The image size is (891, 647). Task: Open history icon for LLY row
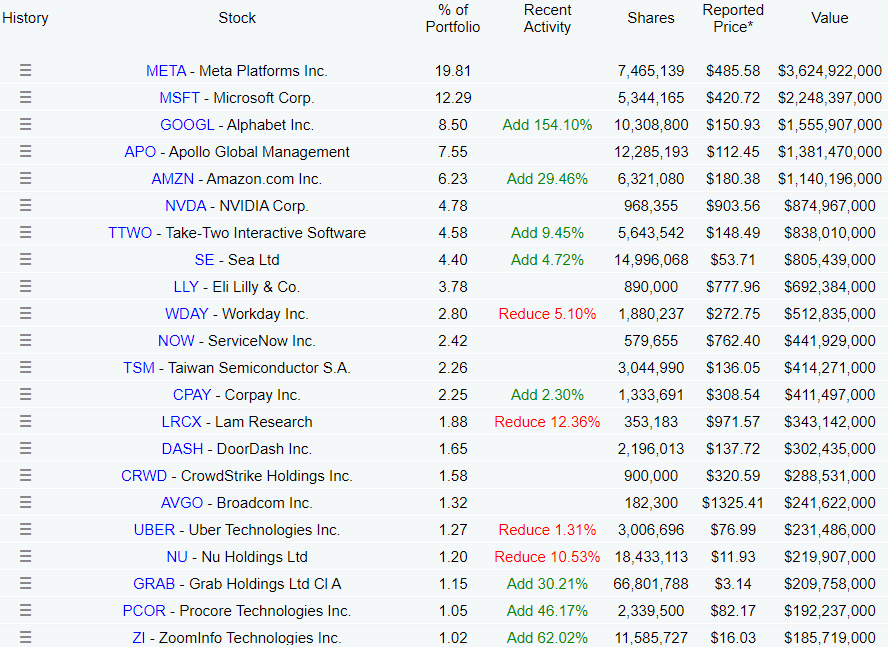pyautogui.click(x=26, y=286)
